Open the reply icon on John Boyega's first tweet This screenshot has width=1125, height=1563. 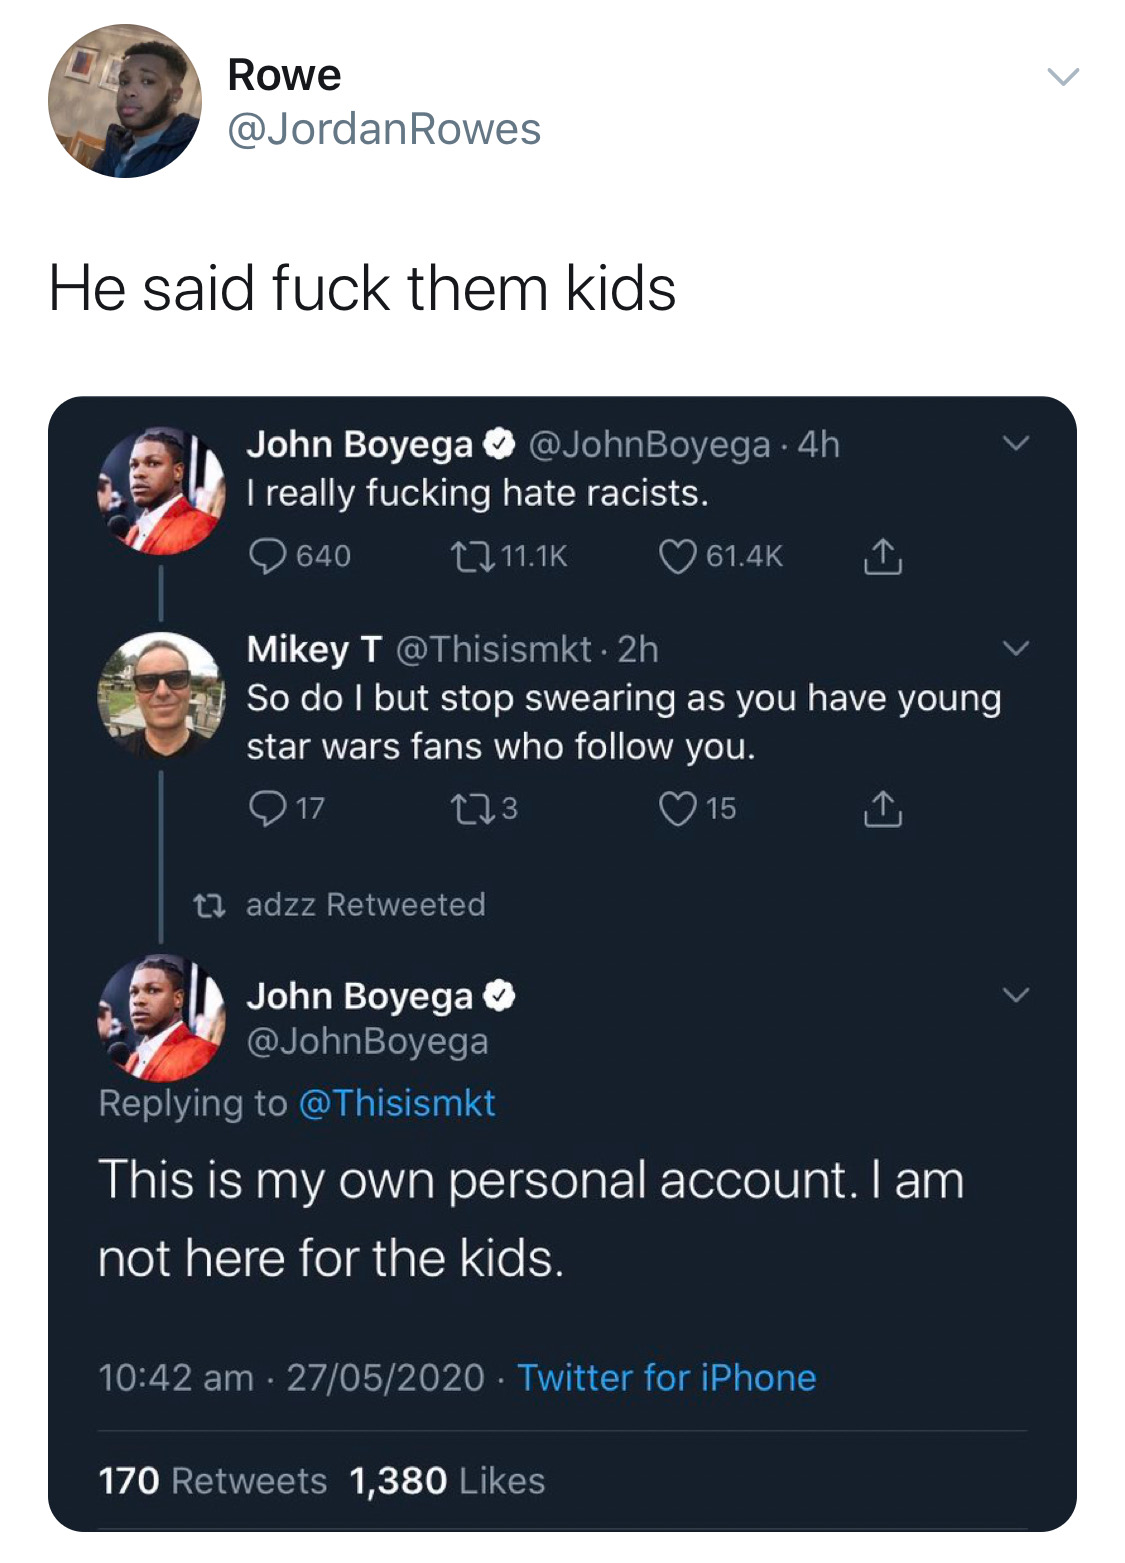tap(267, 556)
